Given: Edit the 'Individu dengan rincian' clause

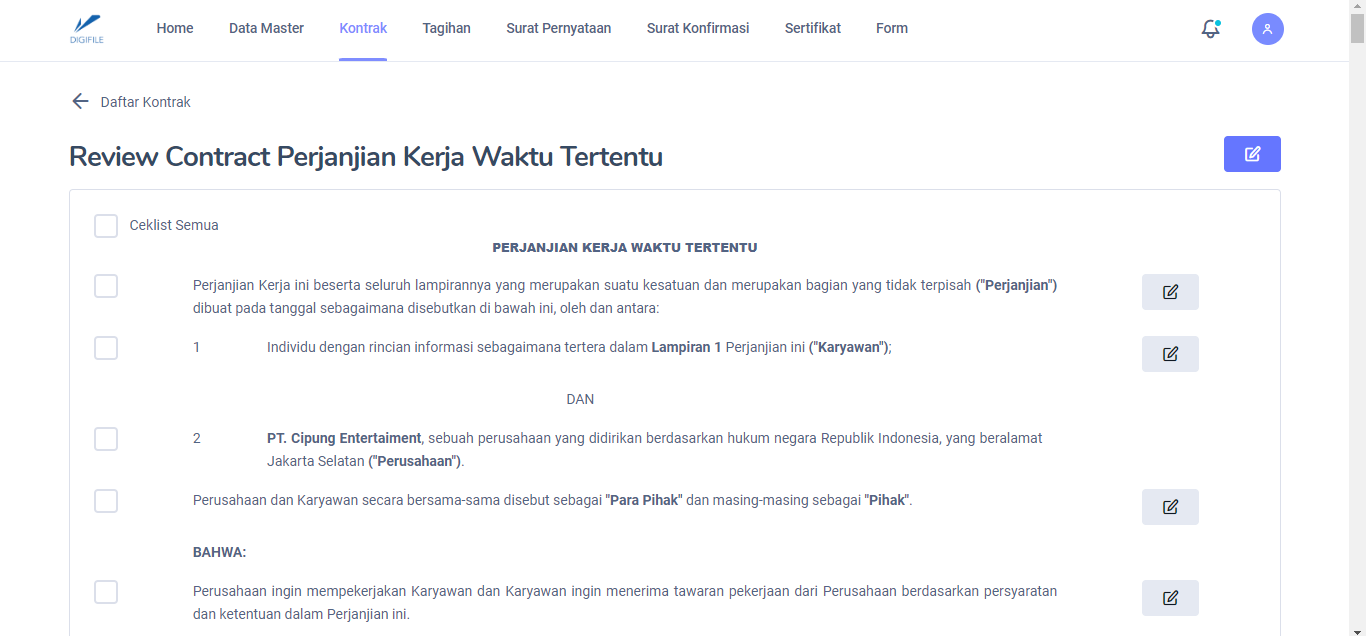Looking at the screenshot, I should point(1170,354).
